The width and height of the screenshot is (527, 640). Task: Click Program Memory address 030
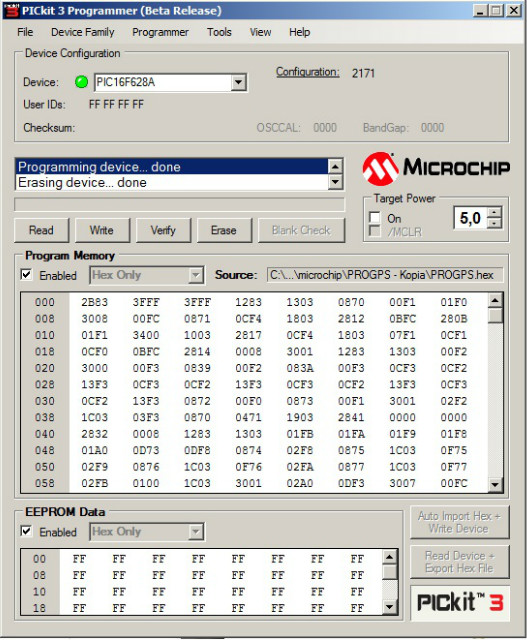(x=44, y=401)
